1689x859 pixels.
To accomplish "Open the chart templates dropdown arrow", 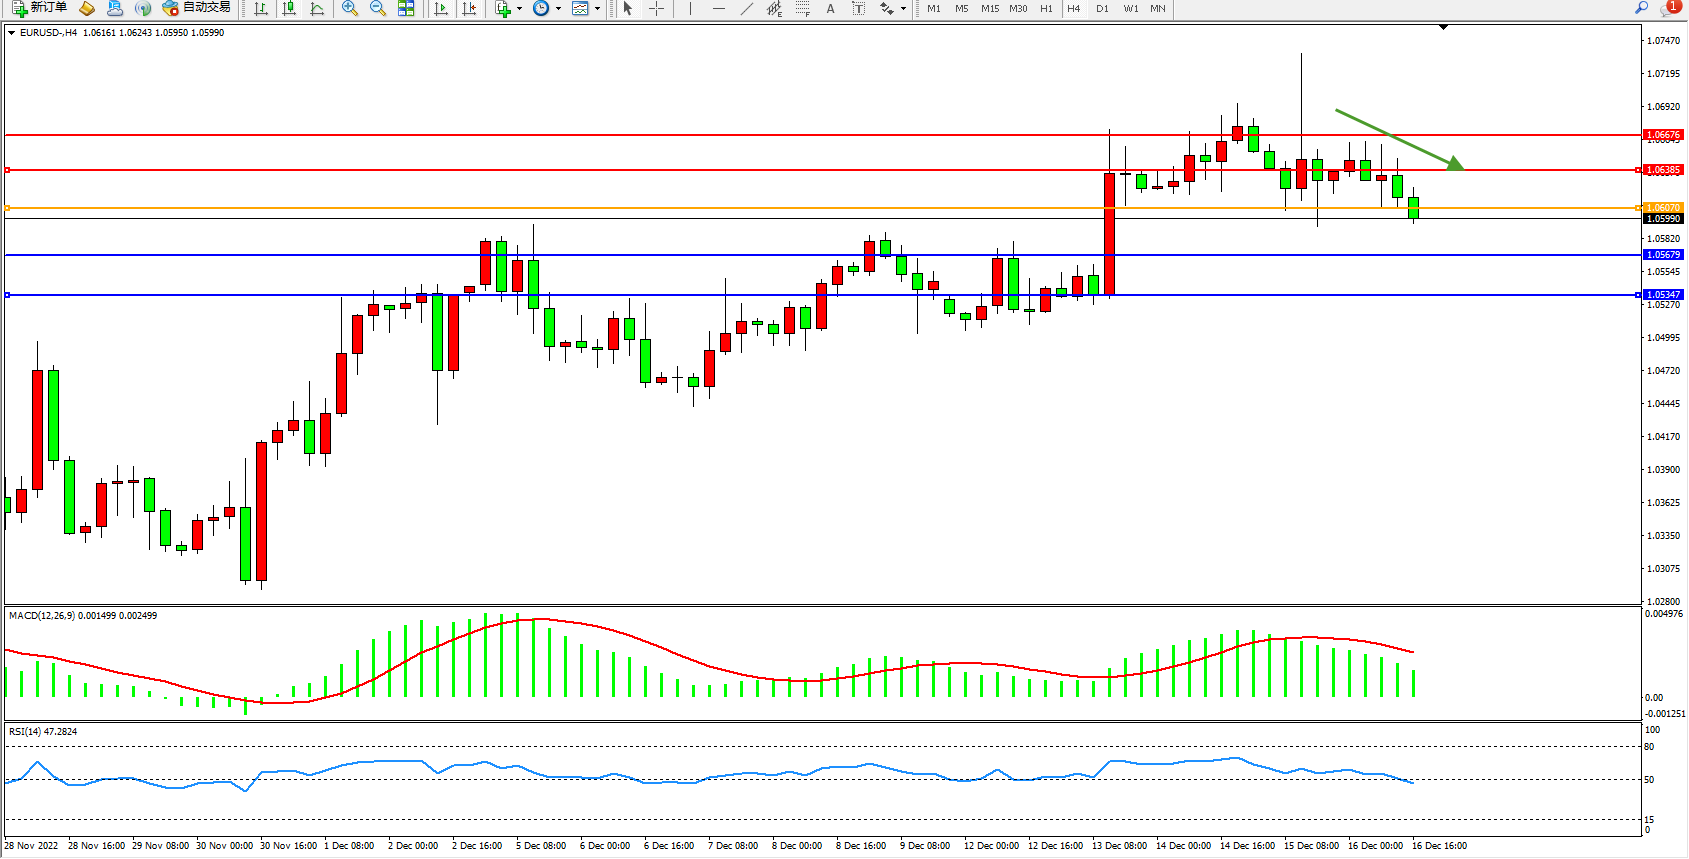I will pos(598,8).
